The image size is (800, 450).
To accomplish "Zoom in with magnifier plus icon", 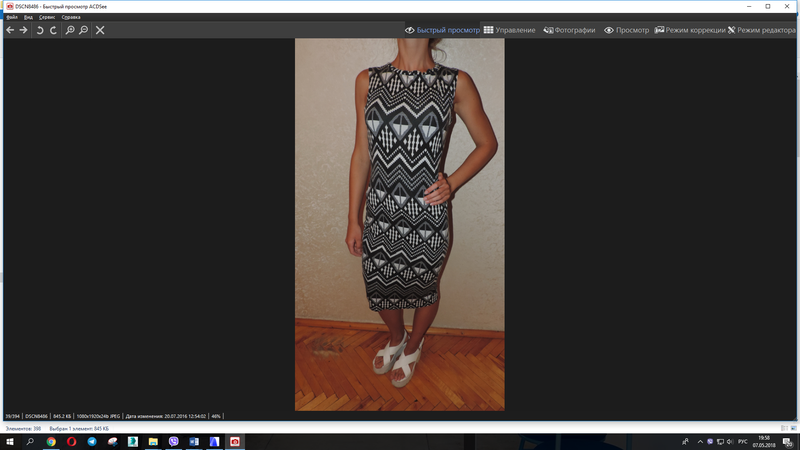I will point(70,30).
